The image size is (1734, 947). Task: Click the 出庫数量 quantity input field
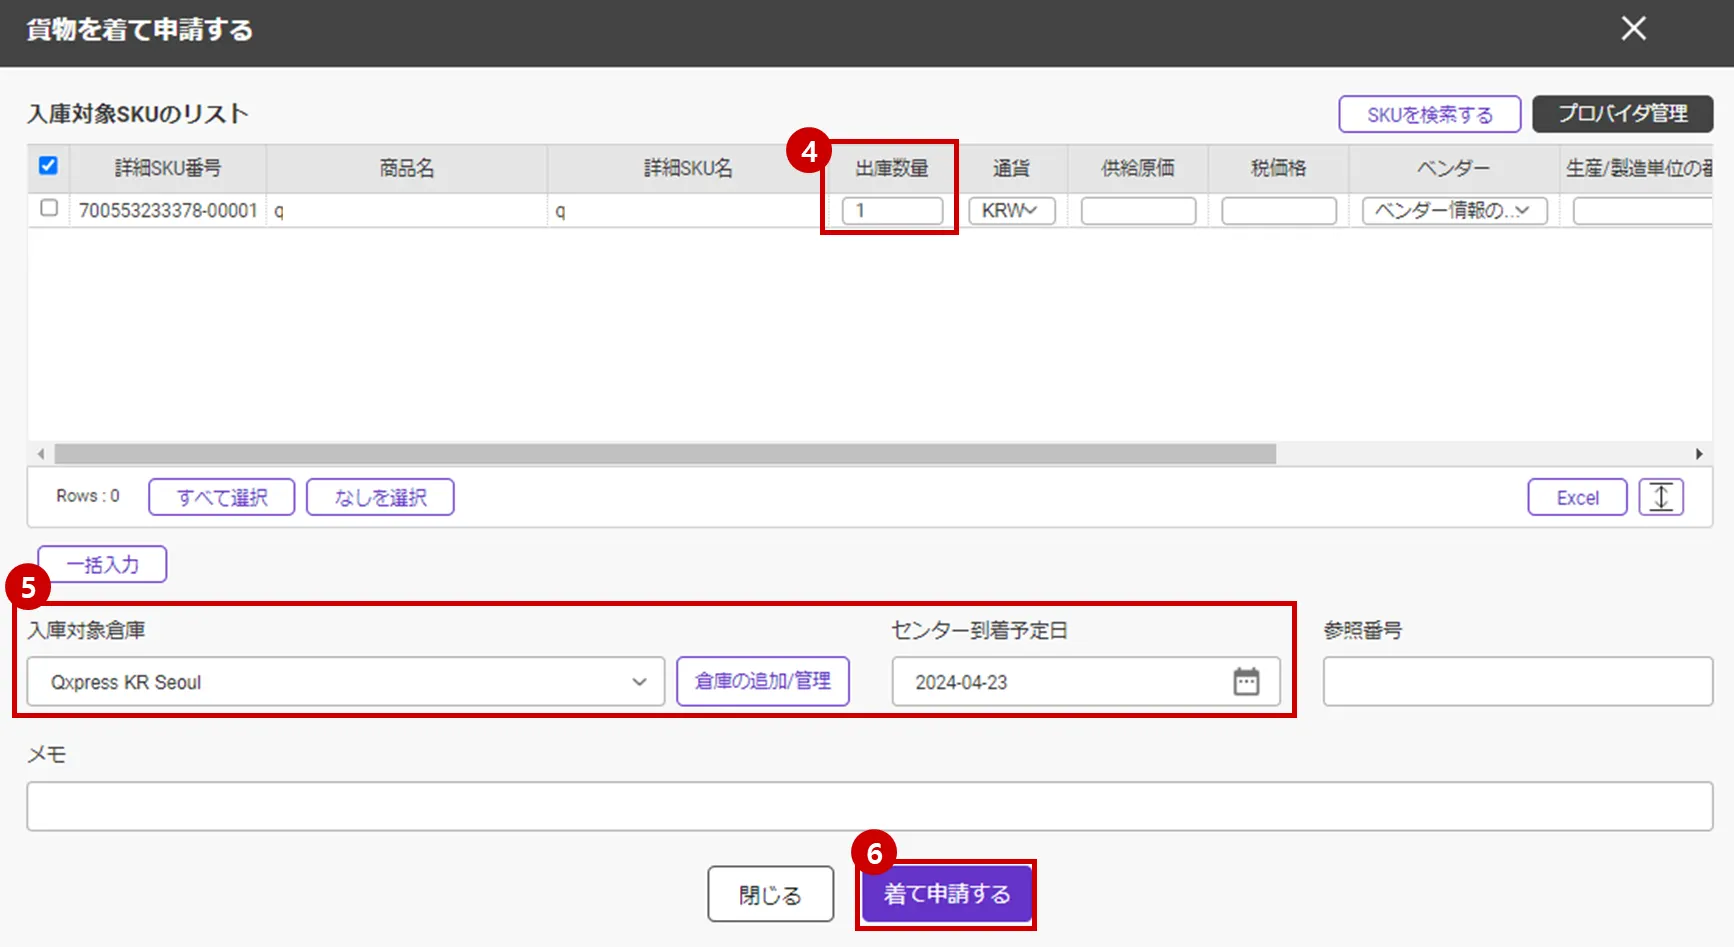(x=892, y=211)
